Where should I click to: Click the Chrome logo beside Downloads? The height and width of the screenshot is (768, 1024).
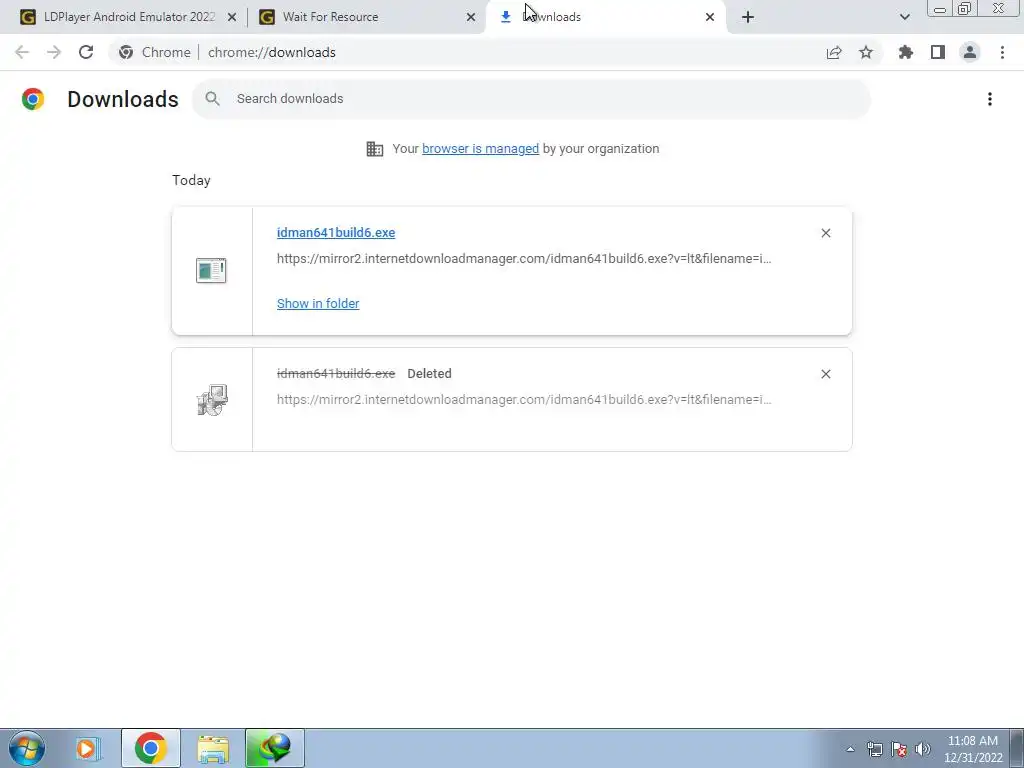click(x=33, y=99)
